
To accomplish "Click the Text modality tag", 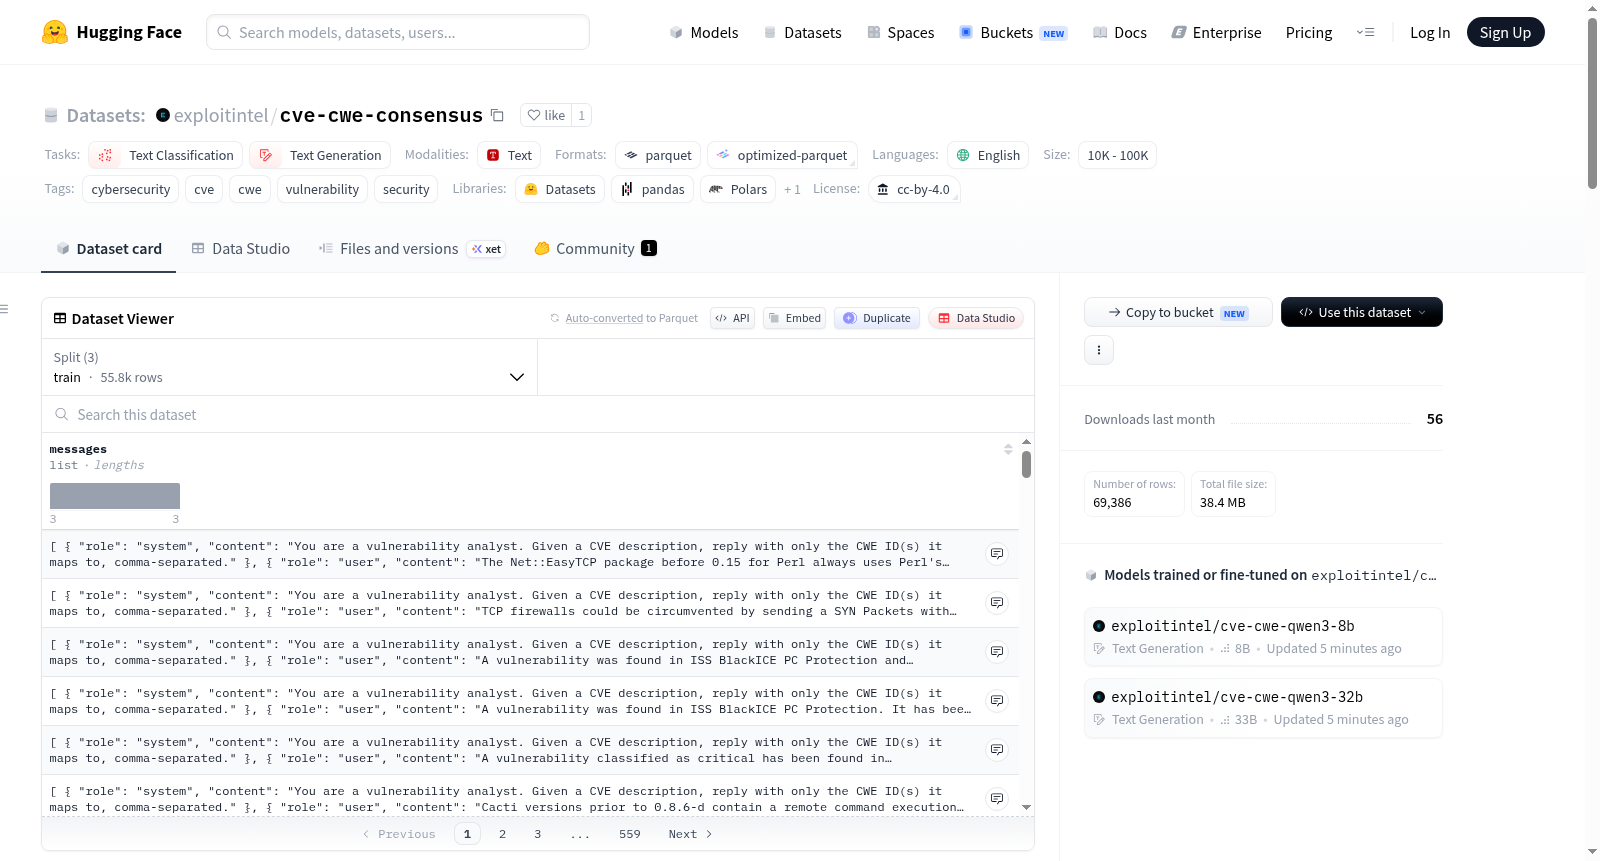I will click(509, 155).
